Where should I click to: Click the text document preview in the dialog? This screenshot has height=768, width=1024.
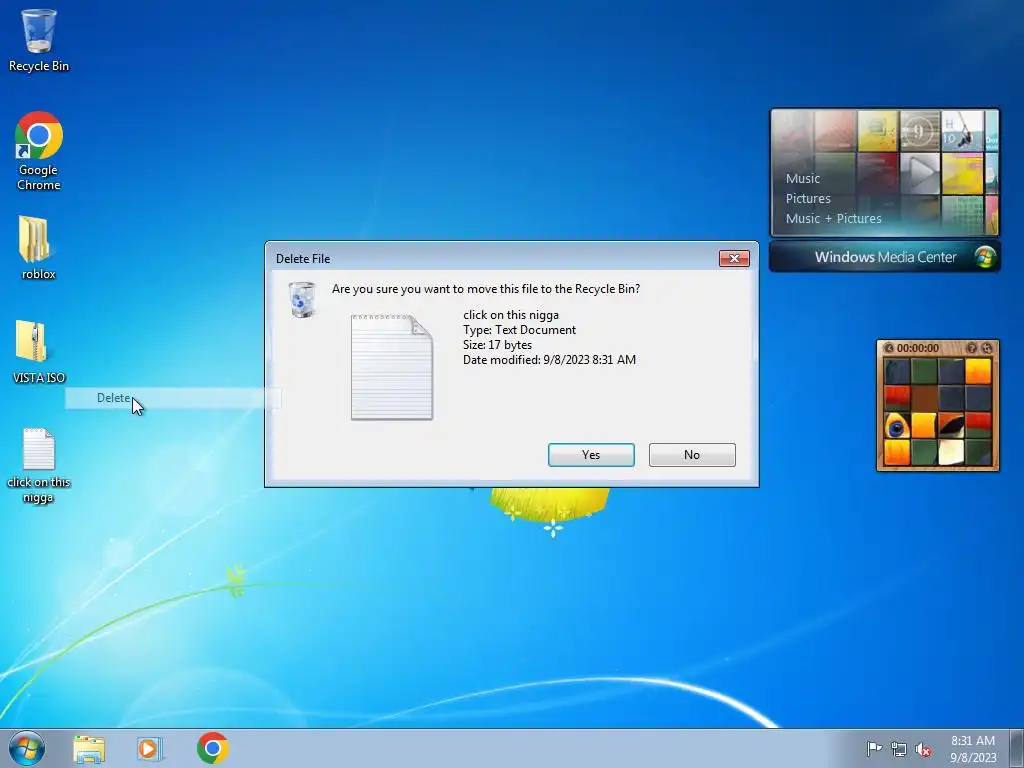392,367
